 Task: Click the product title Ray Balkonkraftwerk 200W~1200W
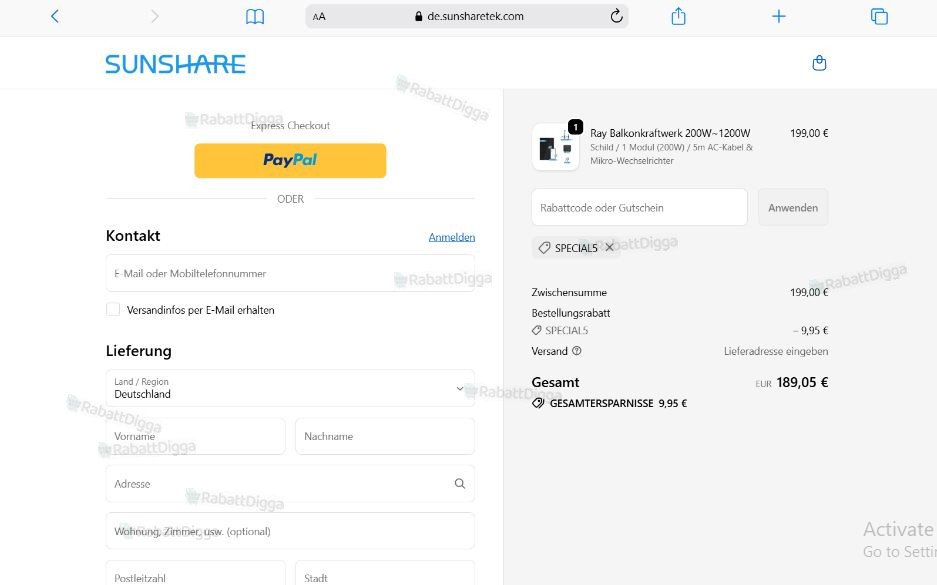[670, 133]
